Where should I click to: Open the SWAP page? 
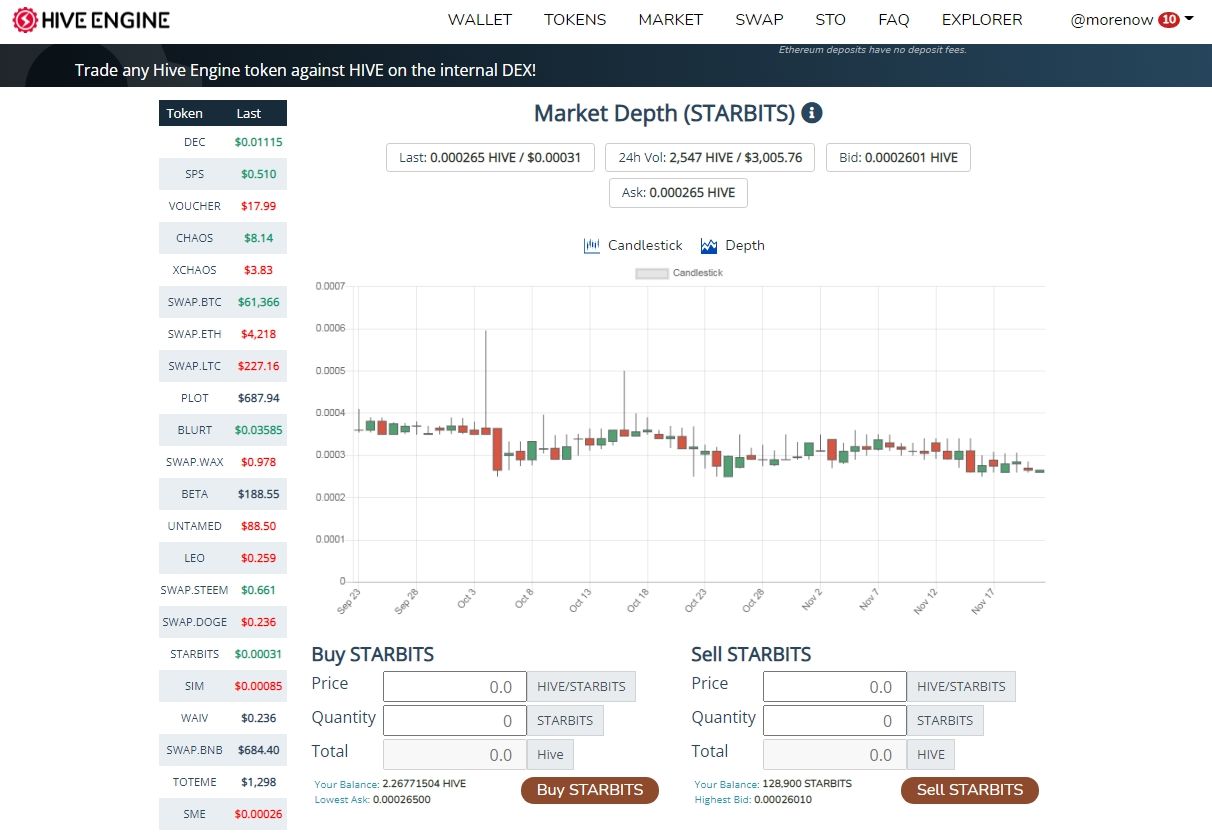(x=760, y=20)
